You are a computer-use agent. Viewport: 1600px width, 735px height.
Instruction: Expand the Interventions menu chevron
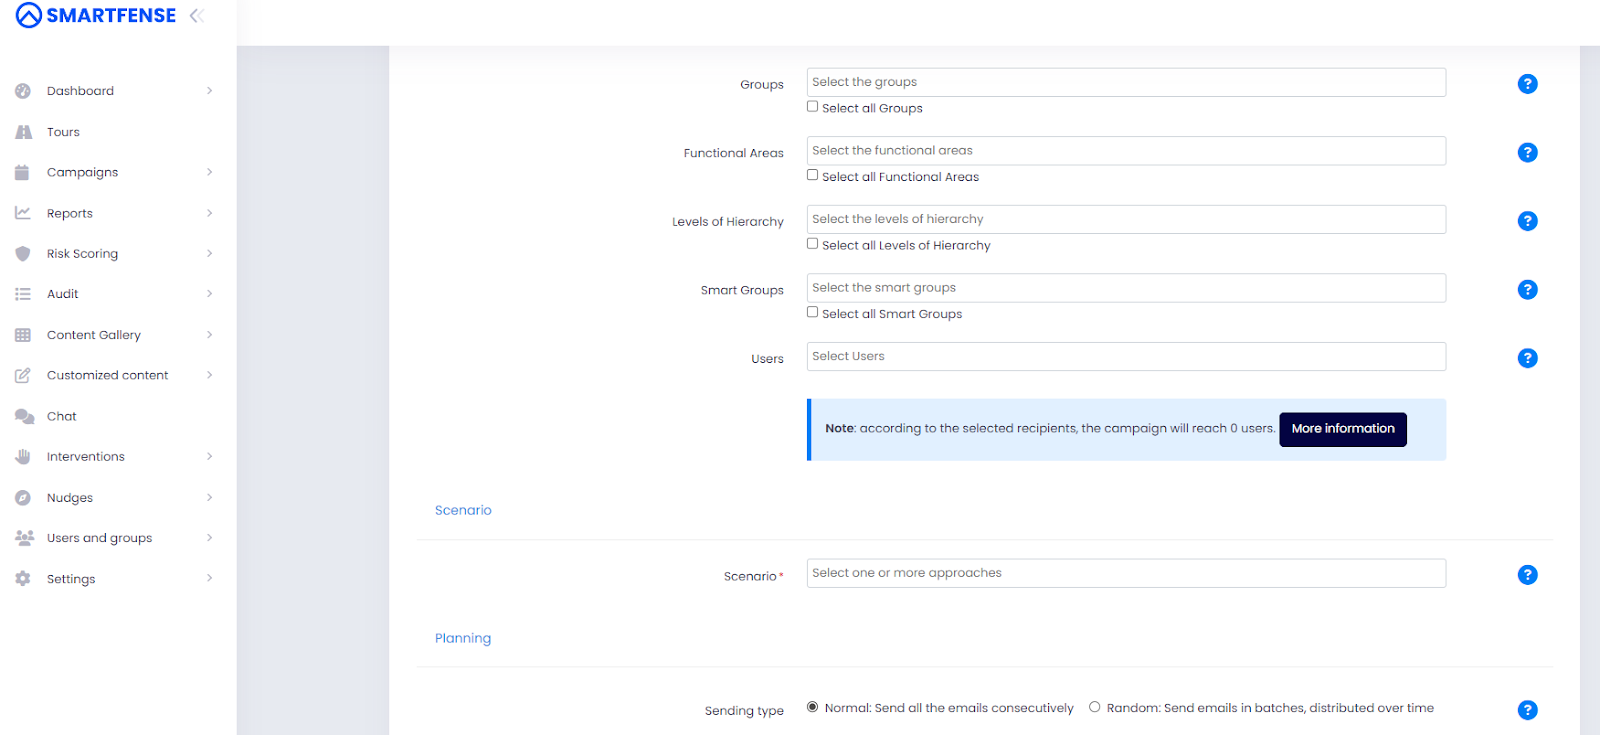[x=210, y=457]
